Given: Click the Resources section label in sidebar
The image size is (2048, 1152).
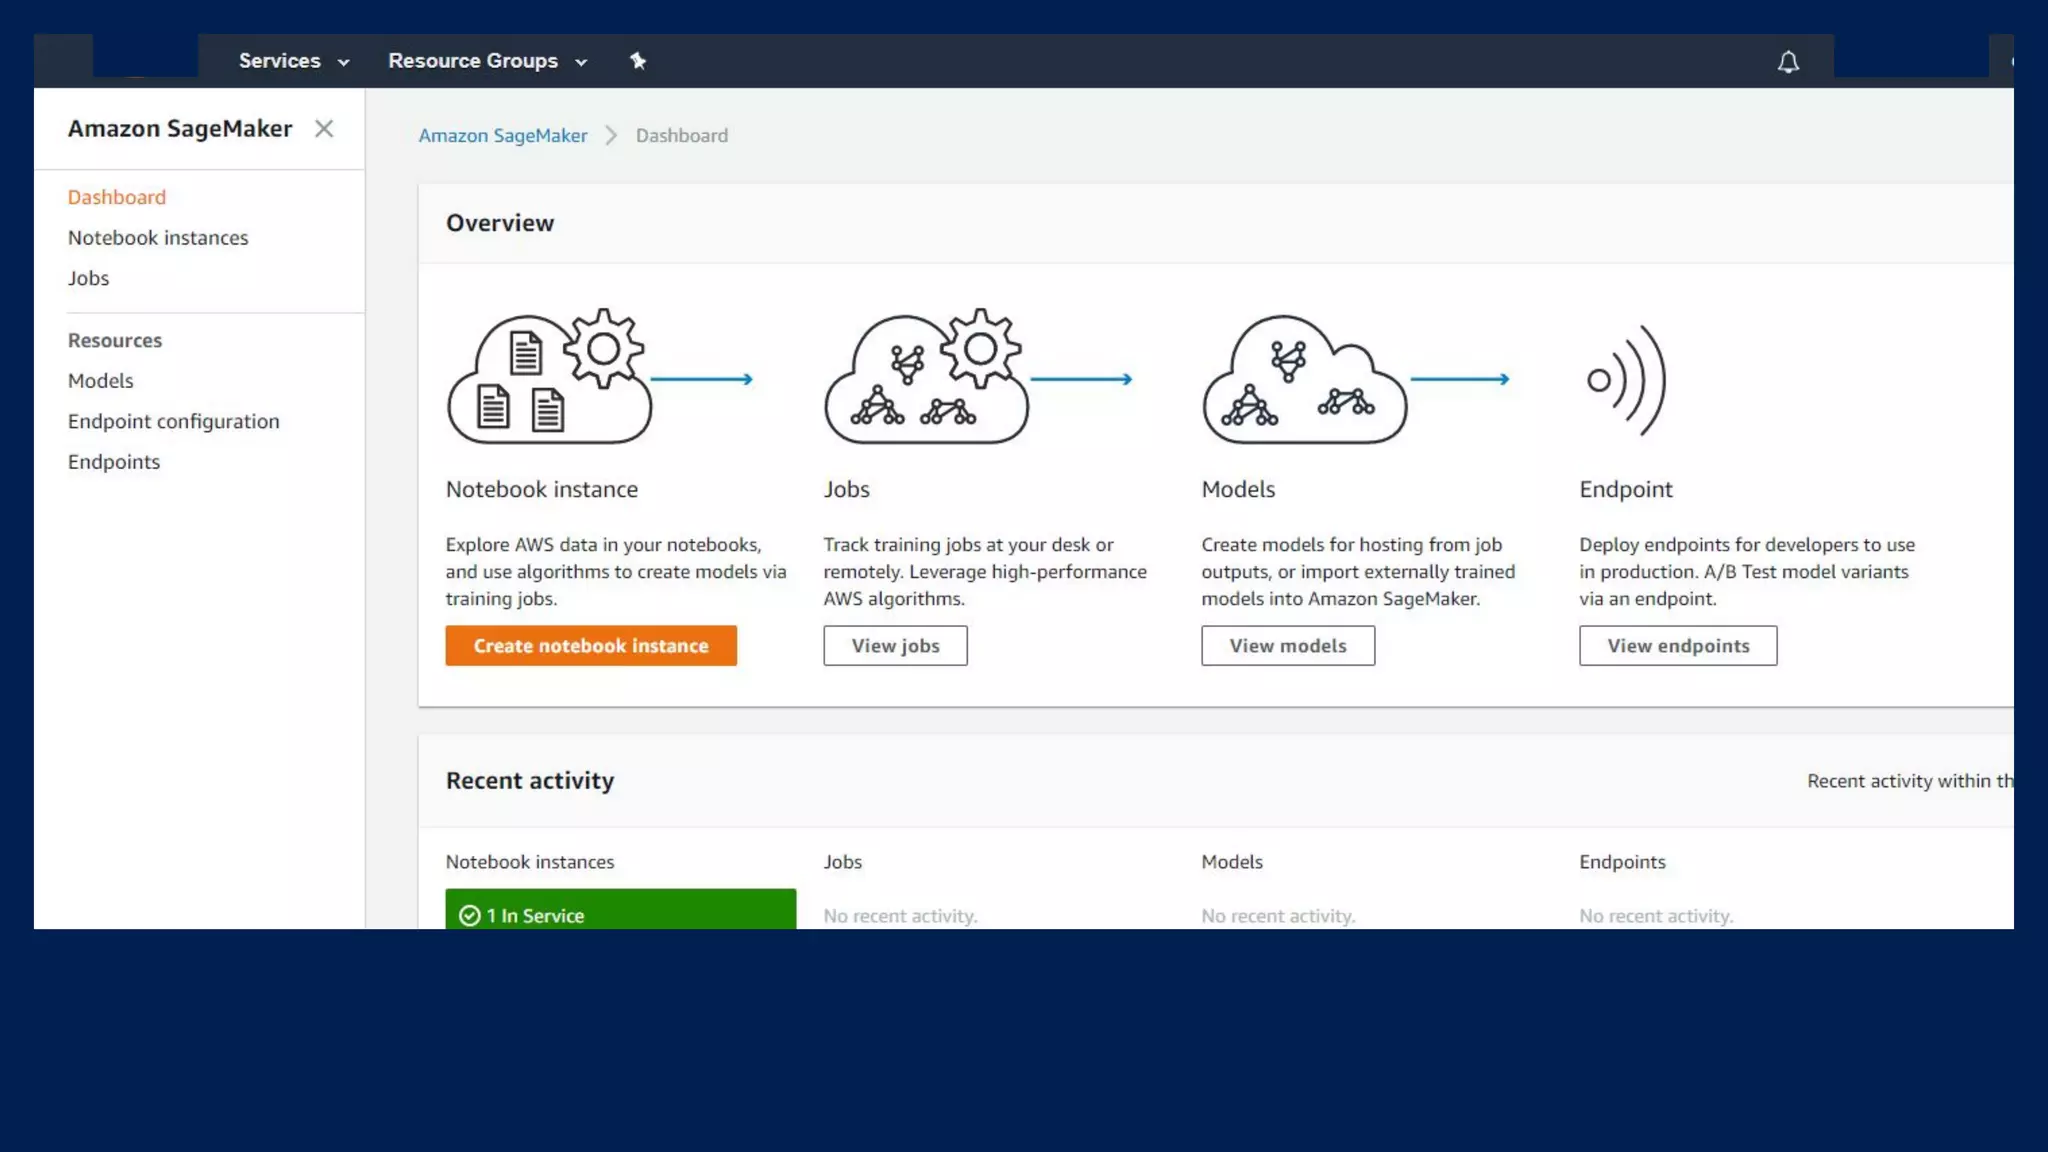Looking at the screenshot, I should [115, 341].
